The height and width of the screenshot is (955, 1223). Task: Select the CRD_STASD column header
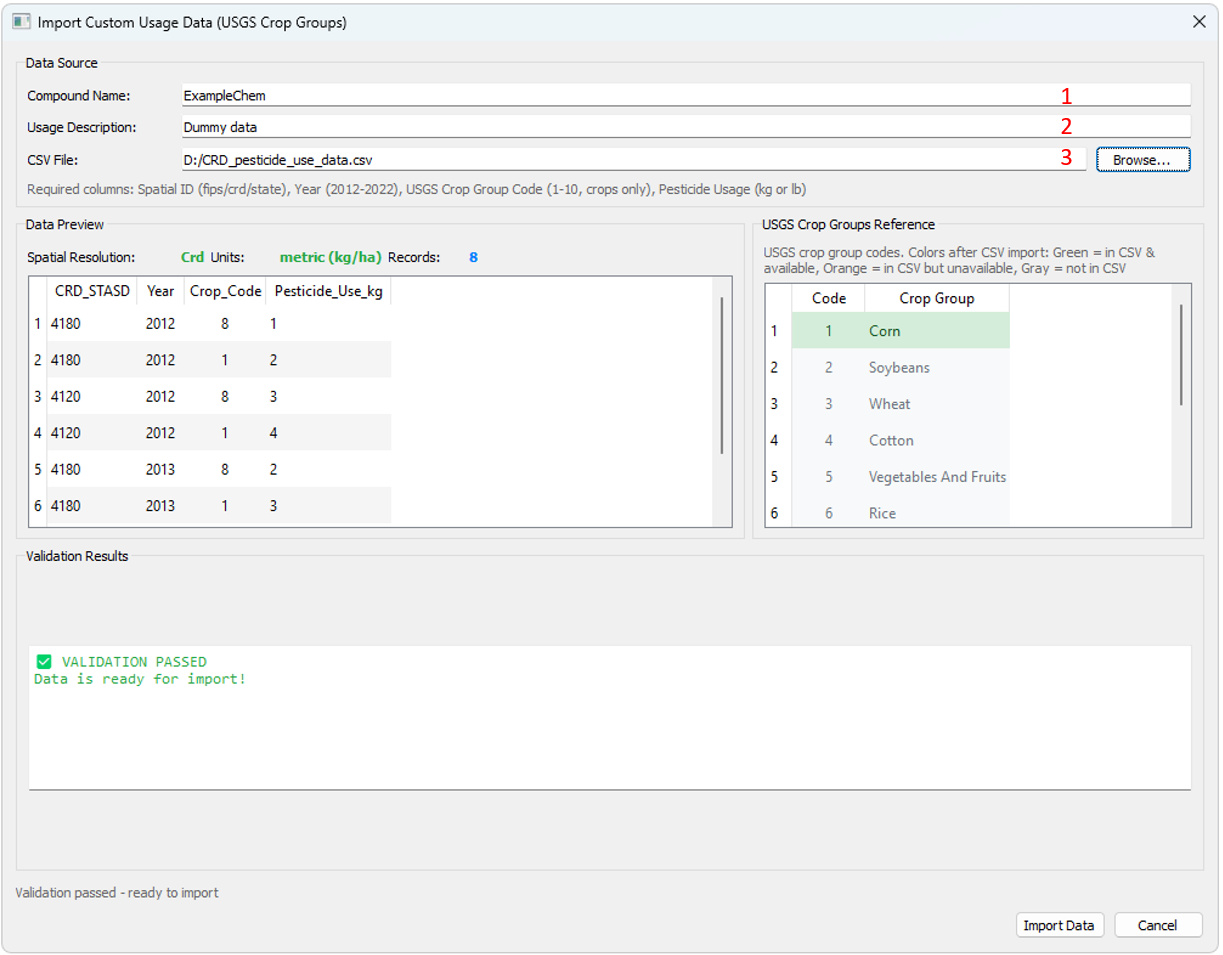click(92, 291)
